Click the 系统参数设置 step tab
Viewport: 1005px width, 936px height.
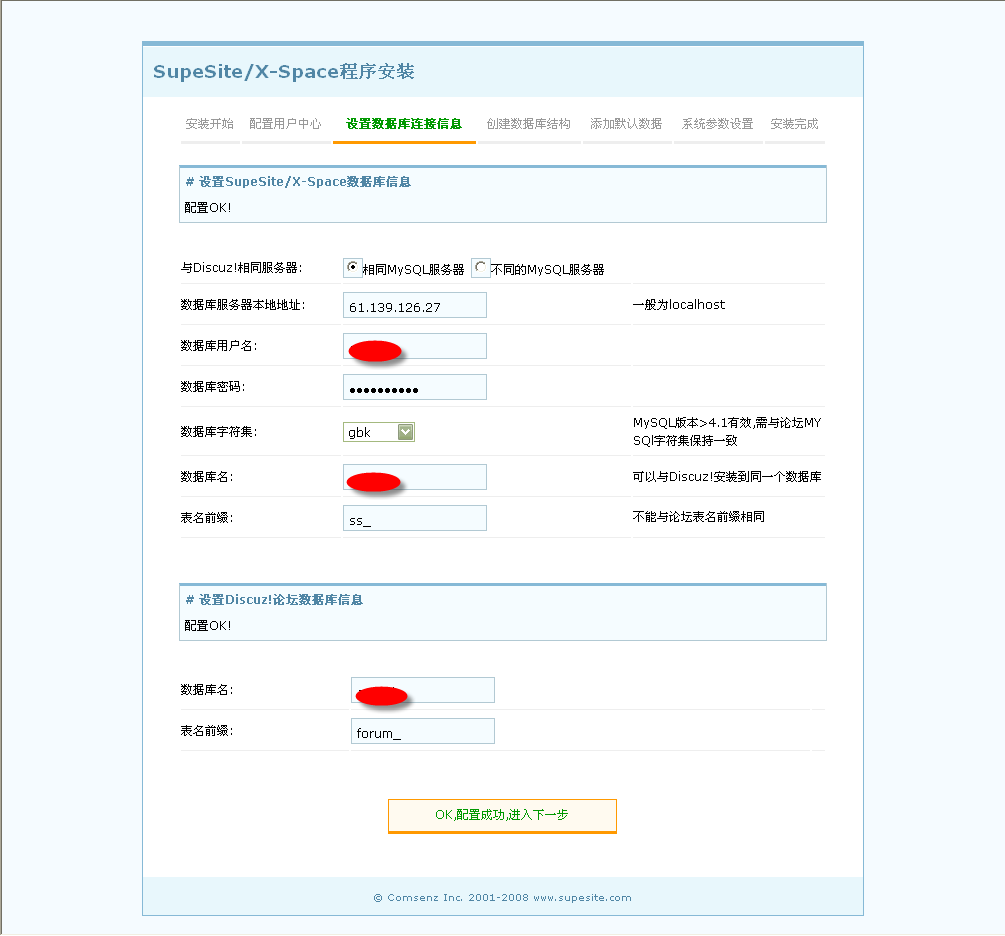717,124
